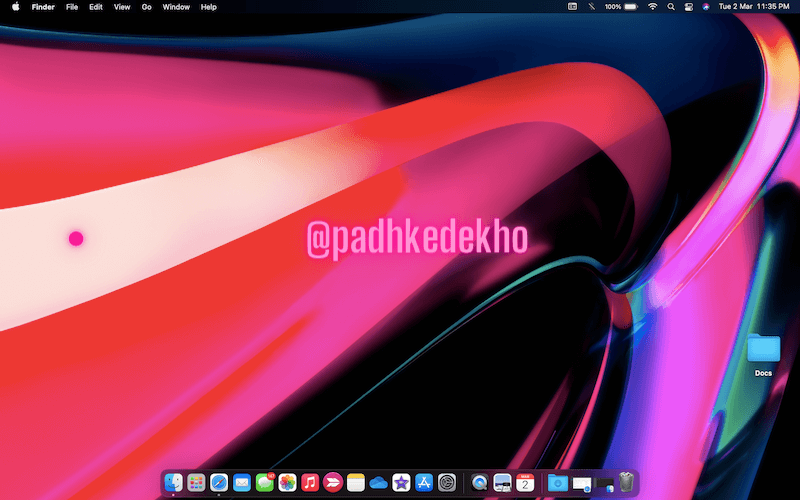Open Launchpad in the Dock
This screenshot has height=500, width=800.
point(196,482)
